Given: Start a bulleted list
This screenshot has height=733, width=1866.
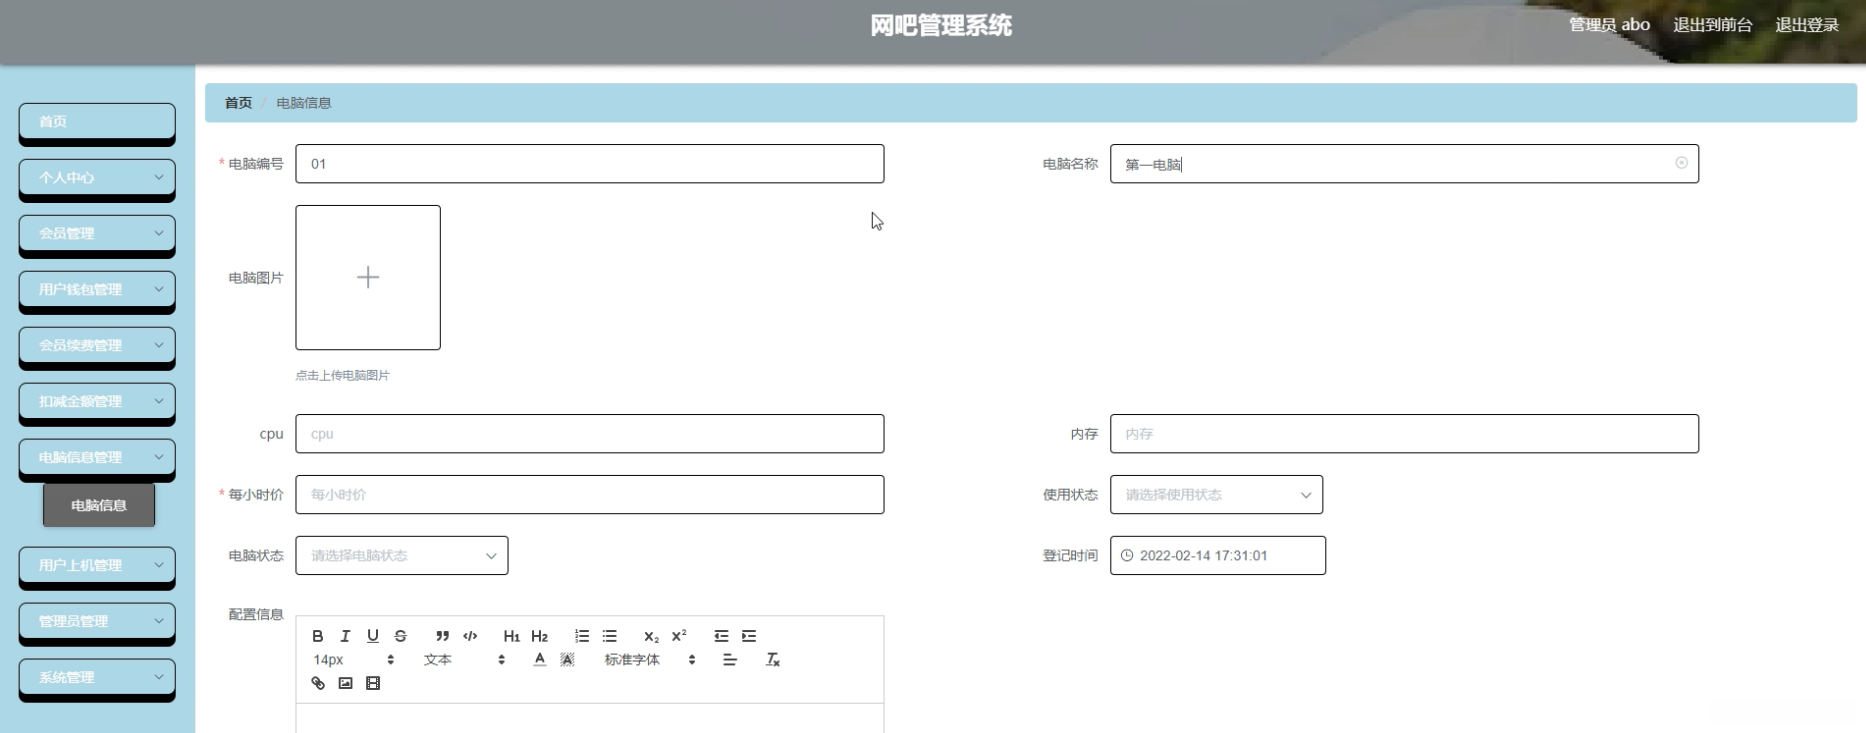Looking at the screenshot, I should pos(610,636).
